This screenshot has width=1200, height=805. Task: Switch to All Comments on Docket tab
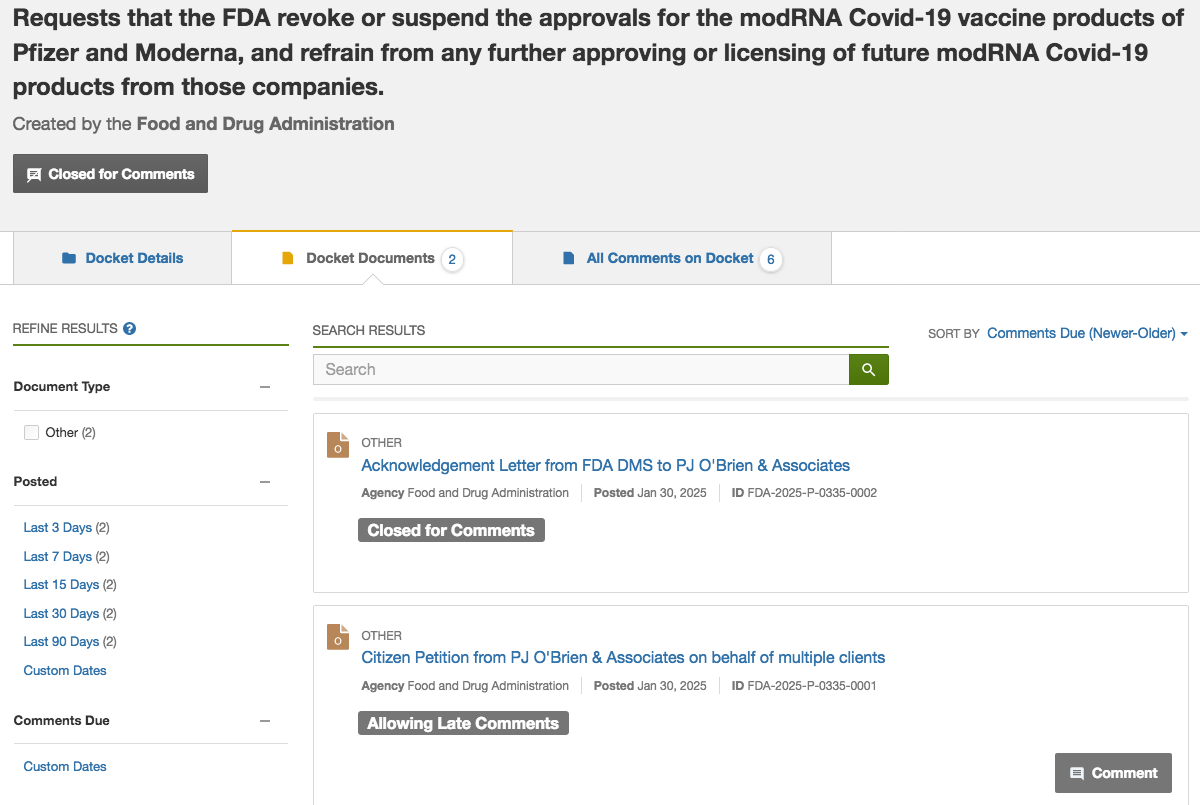click(672, 258)
